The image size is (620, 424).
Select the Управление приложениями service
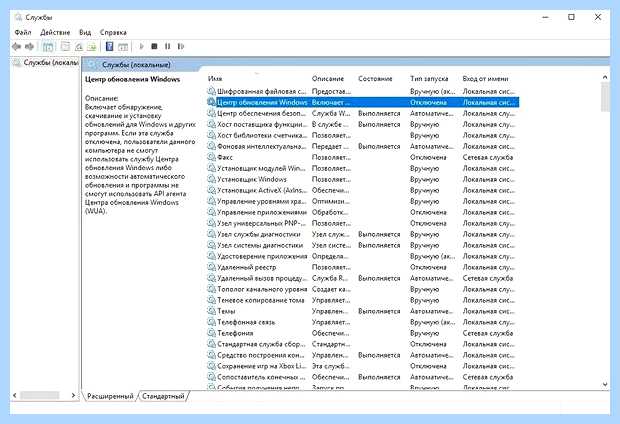(x=363, y=212)
